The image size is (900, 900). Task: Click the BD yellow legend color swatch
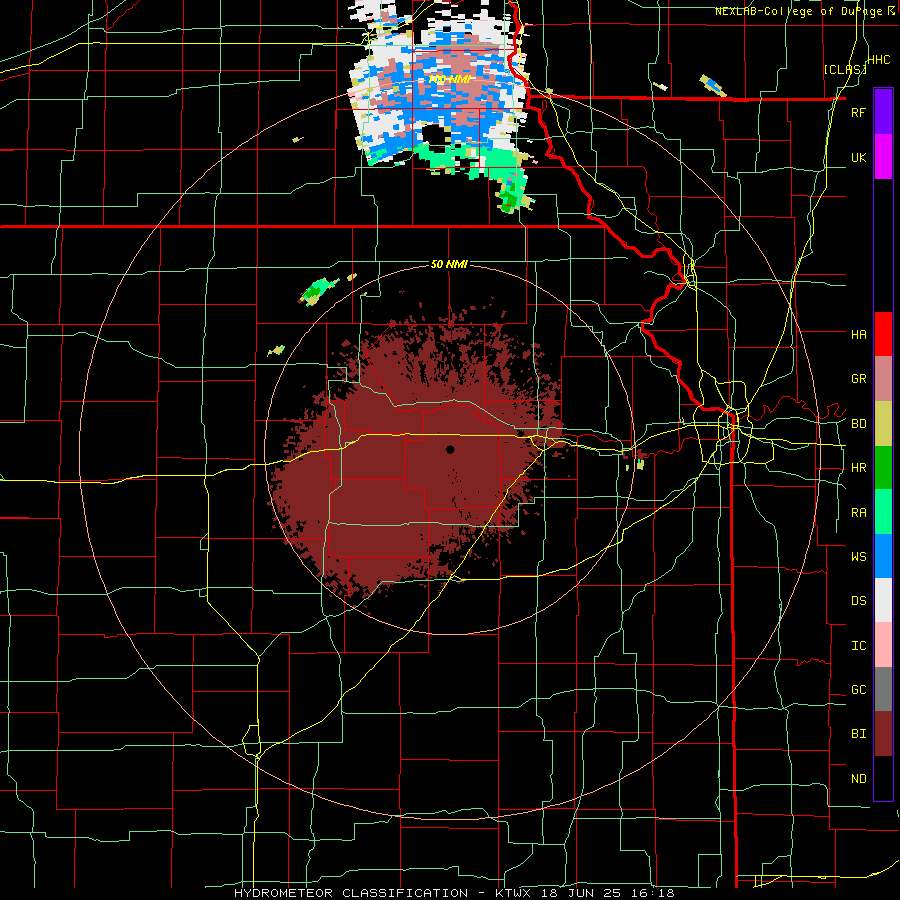coord(883,424)
